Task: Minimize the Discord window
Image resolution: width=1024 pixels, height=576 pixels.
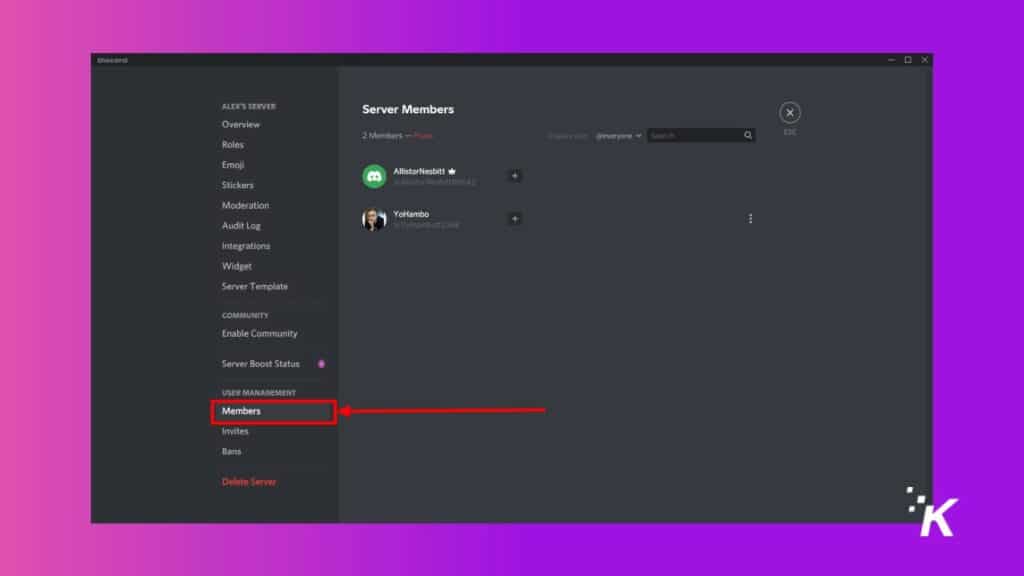Action: pos(891,59)
